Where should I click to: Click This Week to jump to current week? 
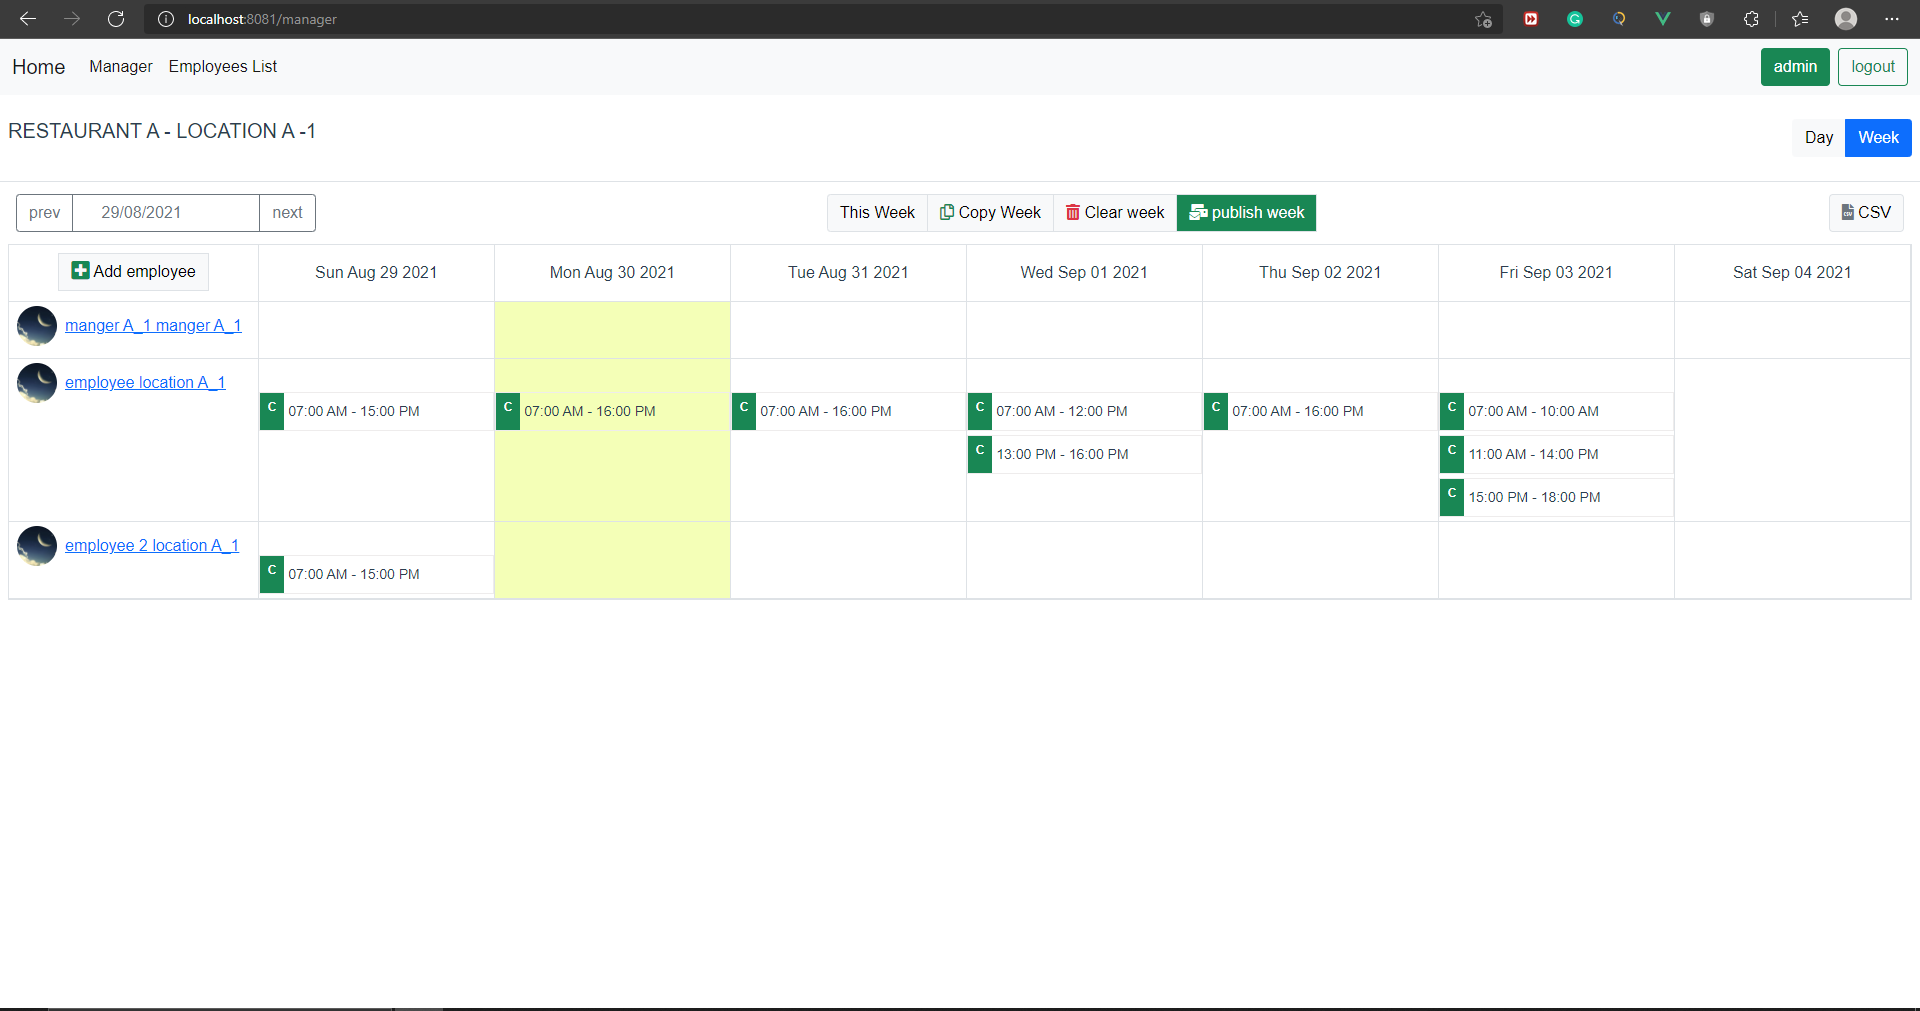point(877,212)
